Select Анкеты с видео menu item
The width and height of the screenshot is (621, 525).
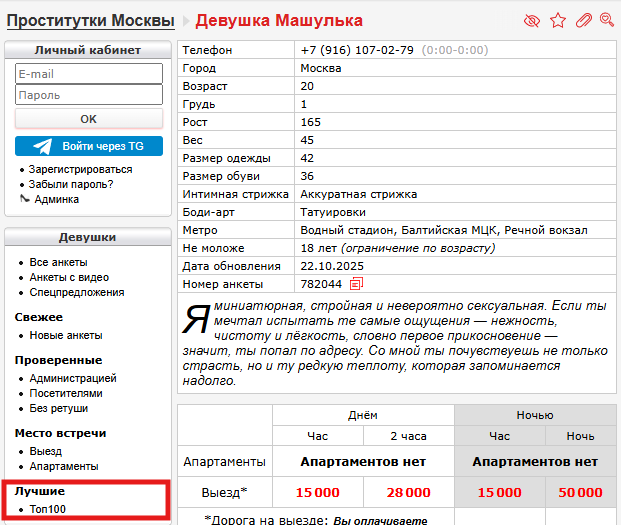pyautogui.click(x=69, y=277)
